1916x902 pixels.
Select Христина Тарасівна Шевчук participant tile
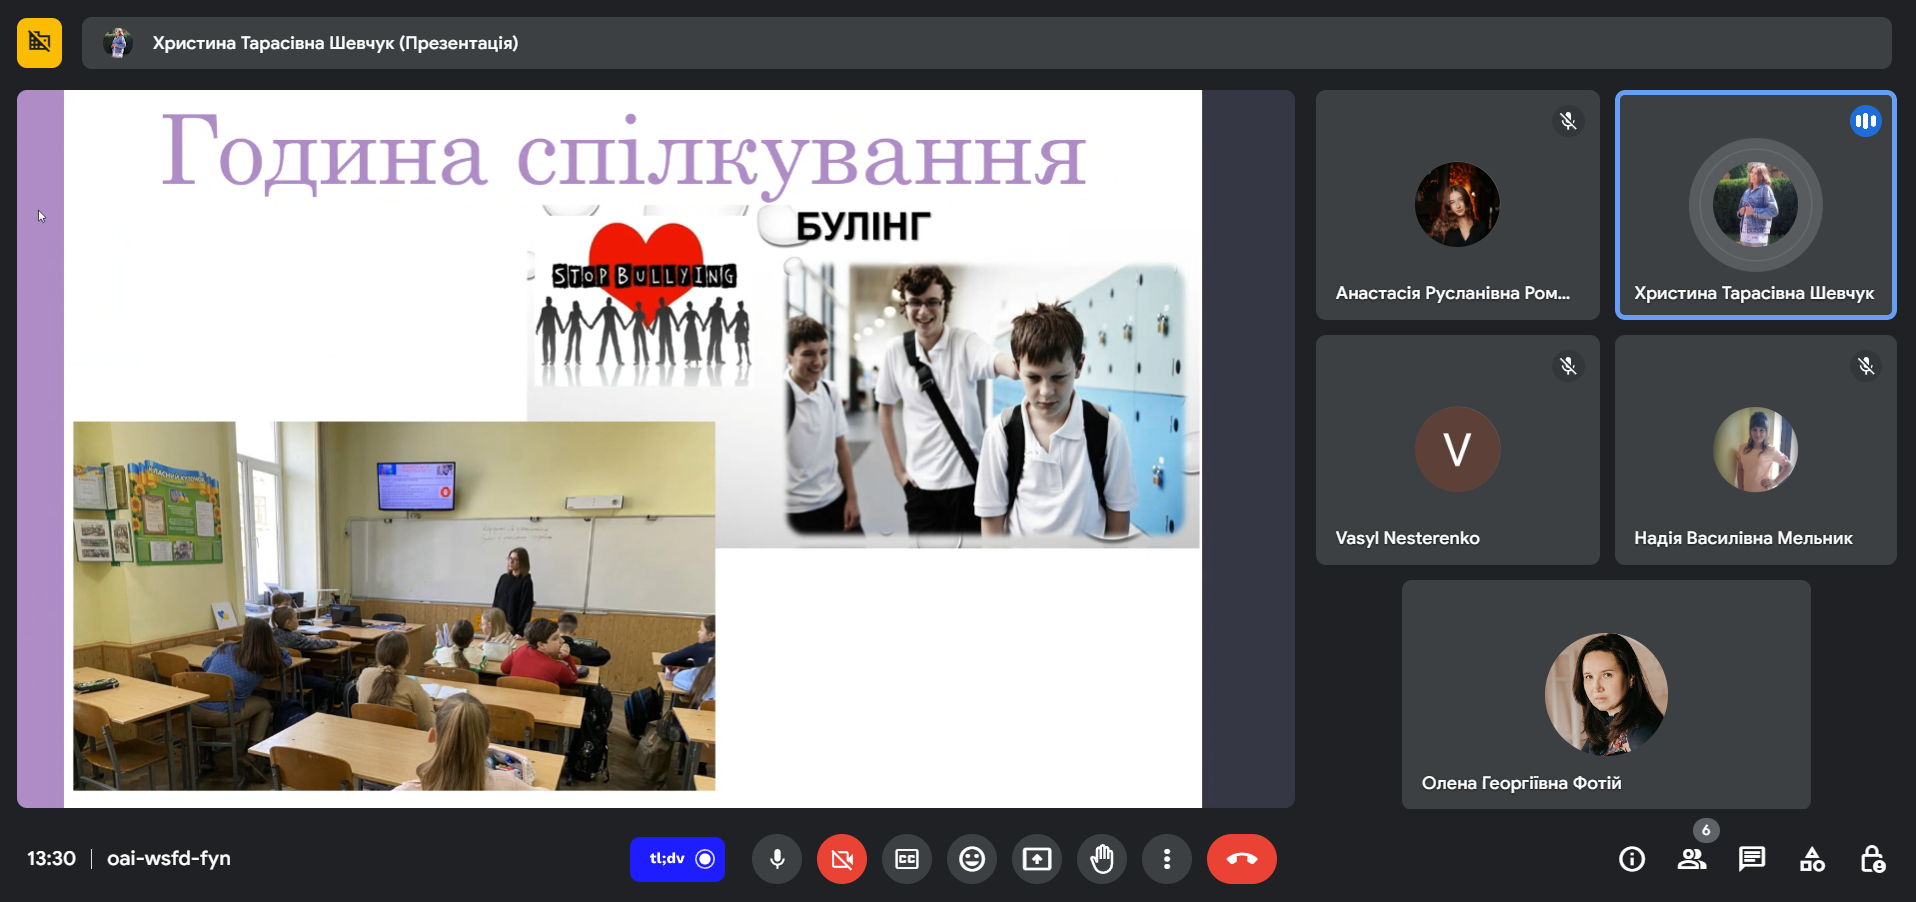coord(1756,205)
